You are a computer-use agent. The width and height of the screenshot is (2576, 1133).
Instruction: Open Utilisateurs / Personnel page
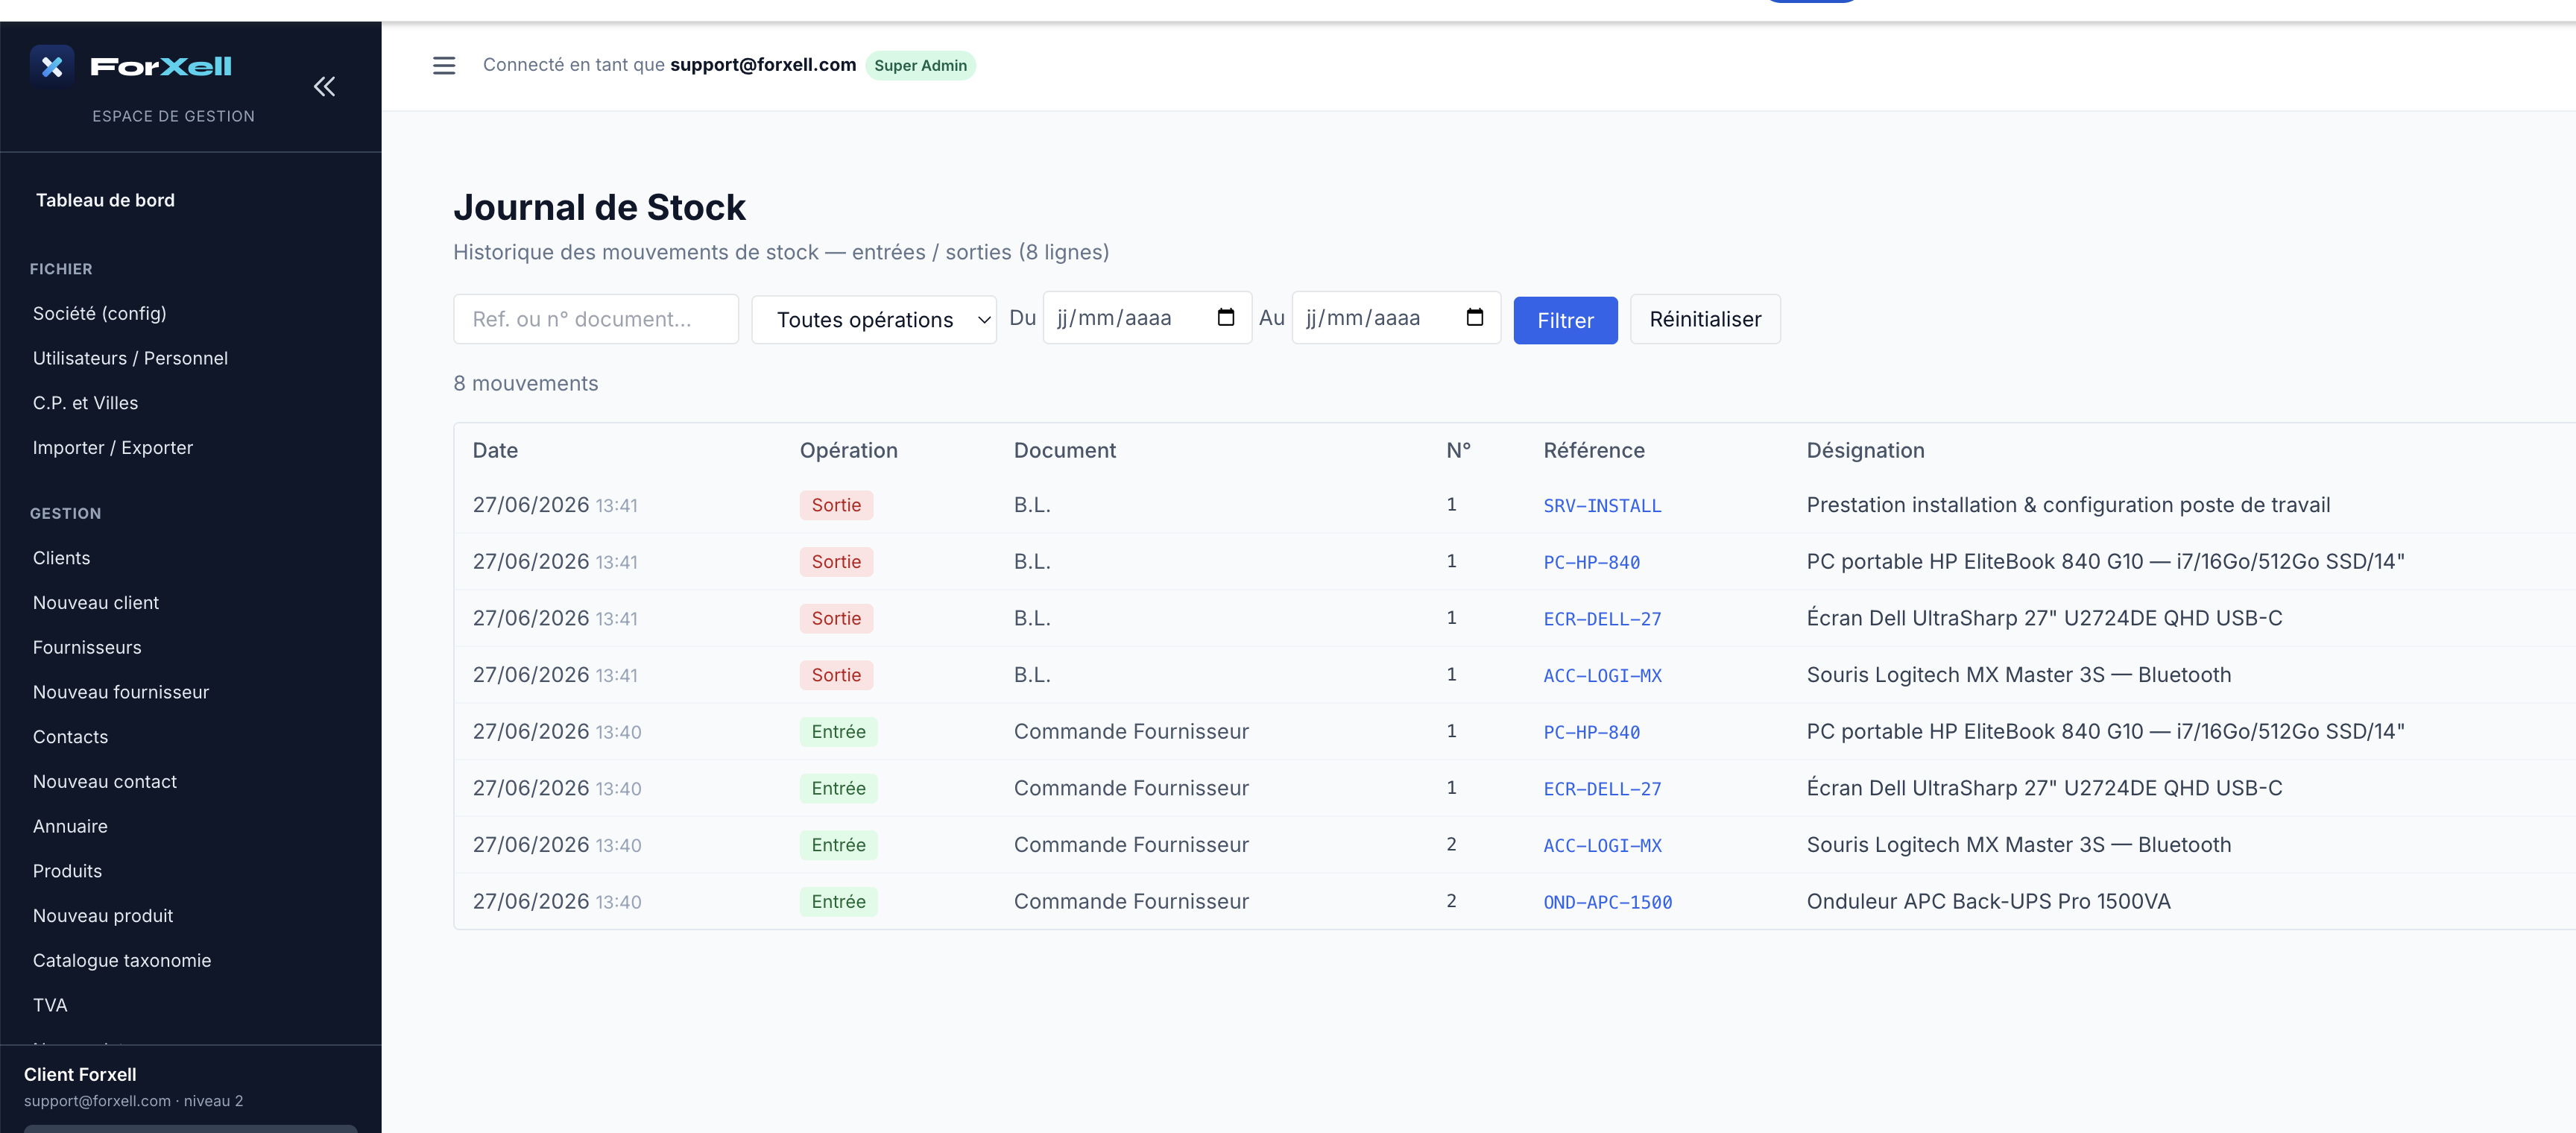point(130,358)
